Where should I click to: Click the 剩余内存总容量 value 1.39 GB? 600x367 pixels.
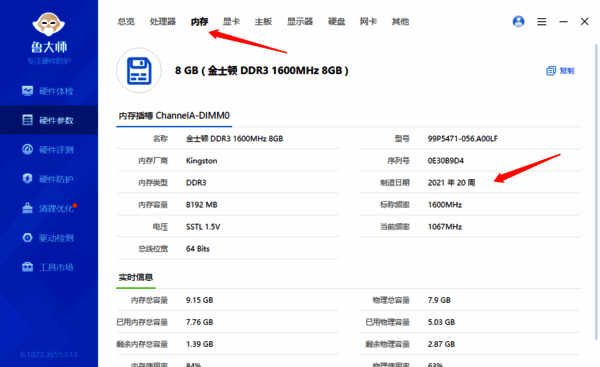pos(199,344)
